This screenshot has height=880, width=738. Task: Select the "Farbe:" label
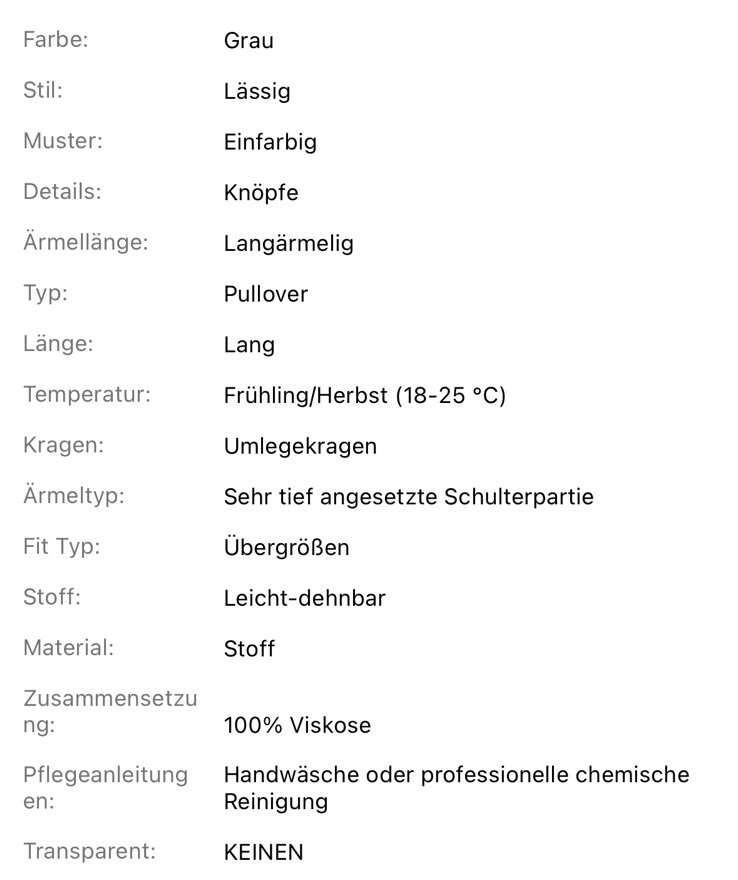pos(56,41)
